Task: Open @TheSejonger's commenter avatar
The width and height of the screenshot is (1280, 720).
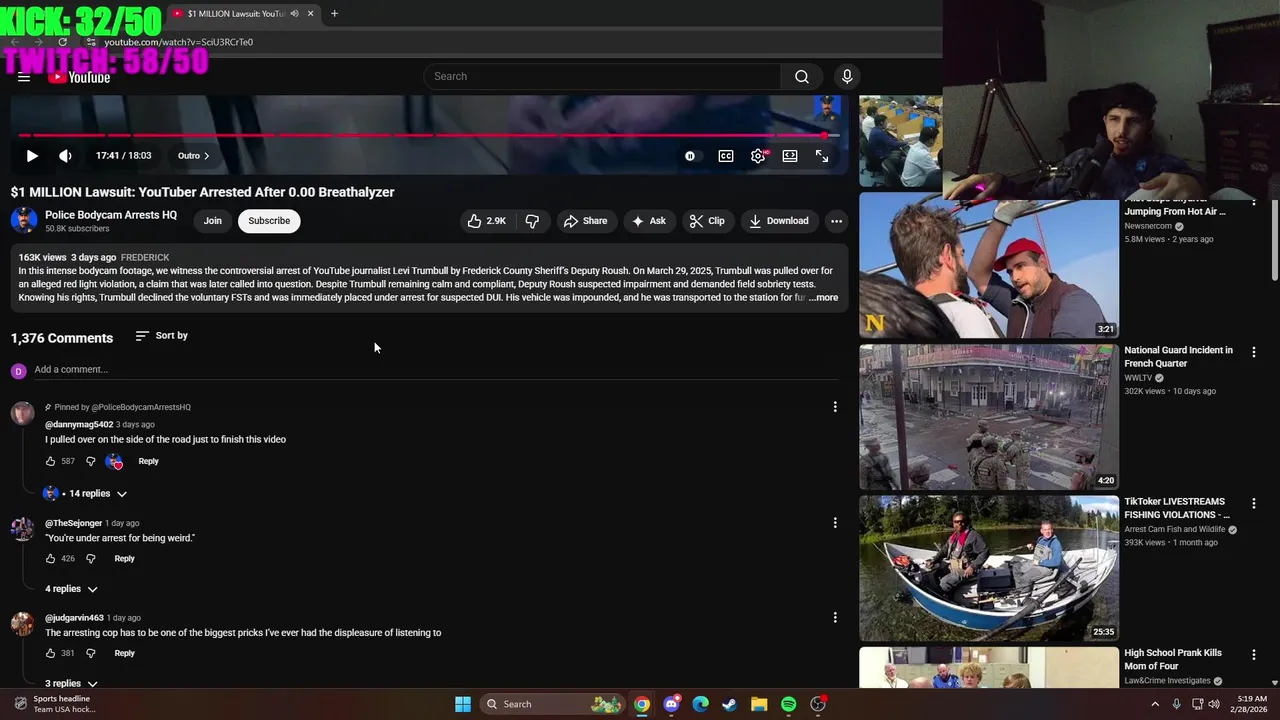Action: 22,529
